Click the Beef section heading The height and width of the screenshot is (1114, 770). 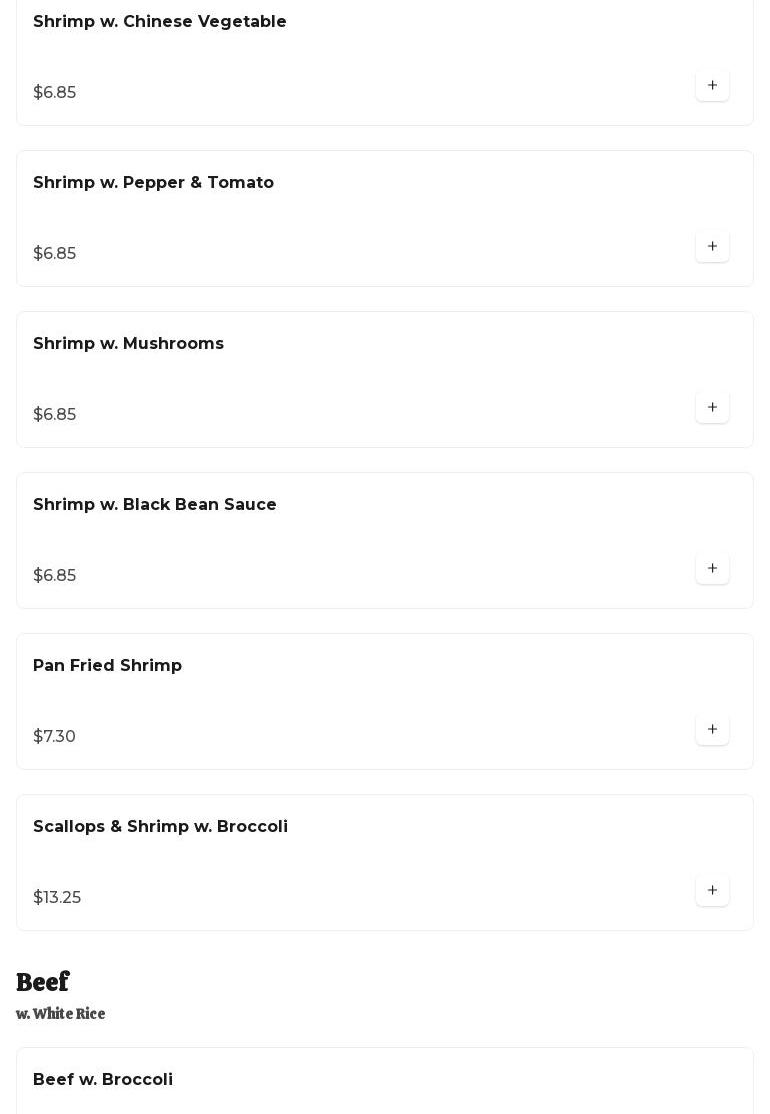(43, 982)
